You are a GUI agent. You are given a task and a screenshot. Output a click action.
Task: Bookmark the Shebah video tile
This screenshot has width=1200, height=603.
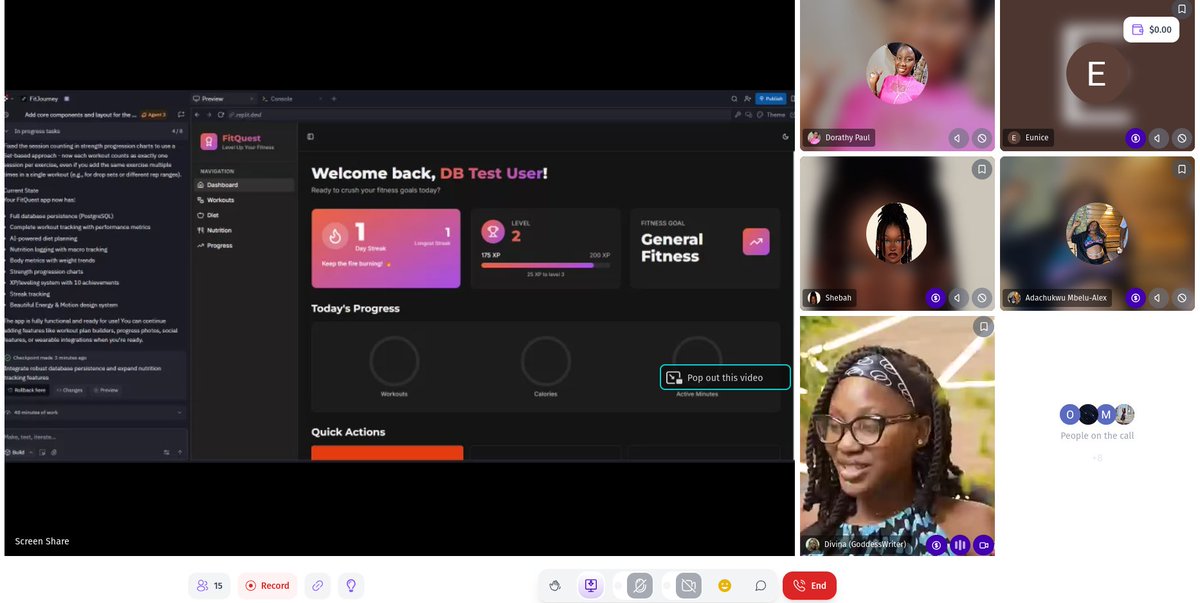[x=983, y=170]
